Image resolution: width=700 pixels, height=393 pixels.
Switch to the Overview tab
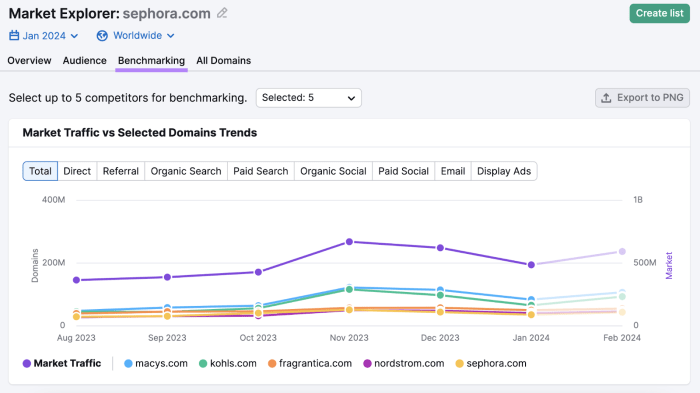coord(29,60)
